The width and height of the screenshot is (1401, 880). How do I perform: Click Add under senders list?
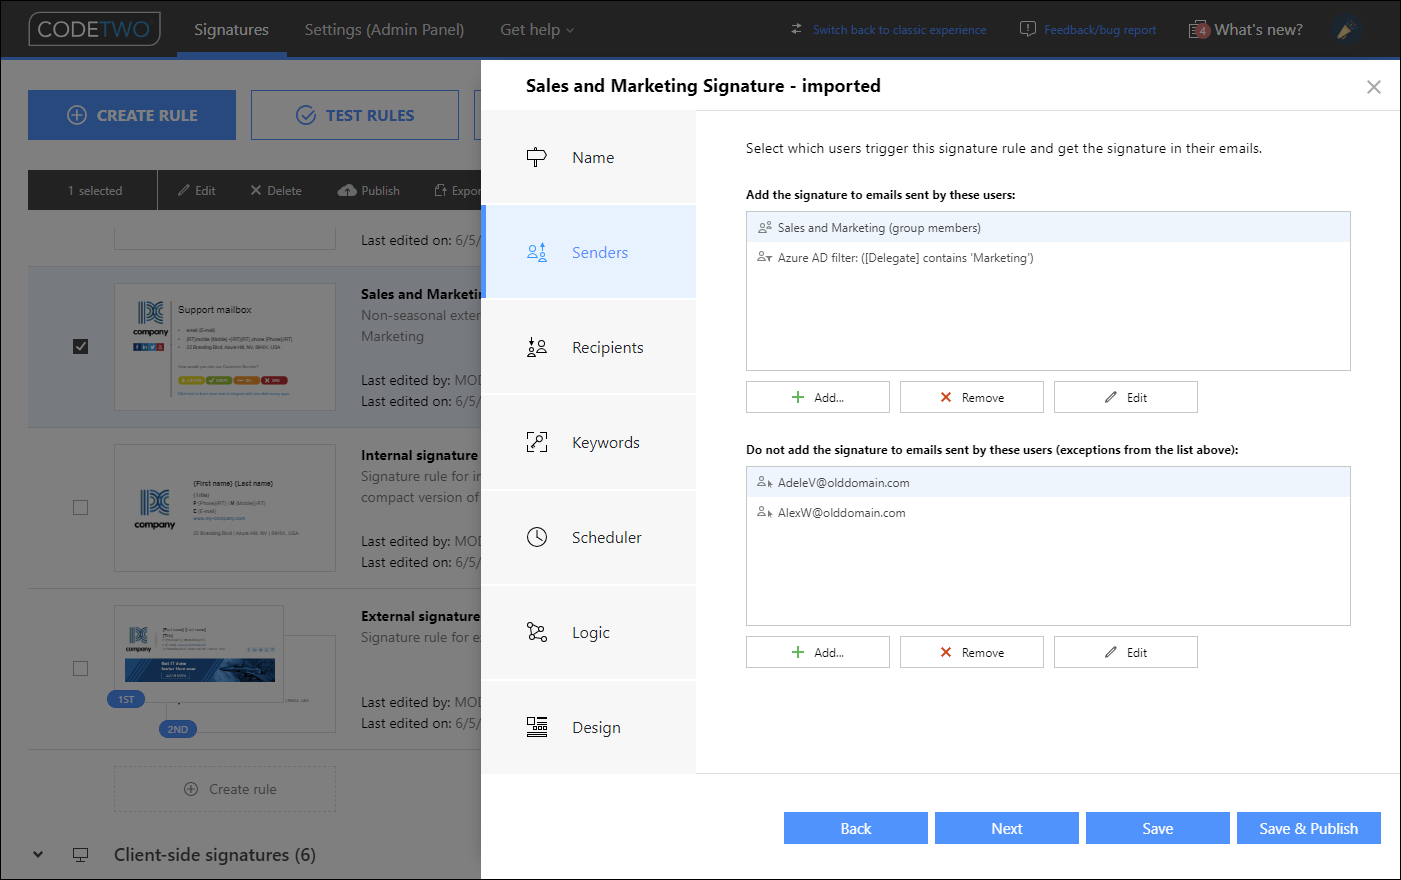tap(818, 397)
